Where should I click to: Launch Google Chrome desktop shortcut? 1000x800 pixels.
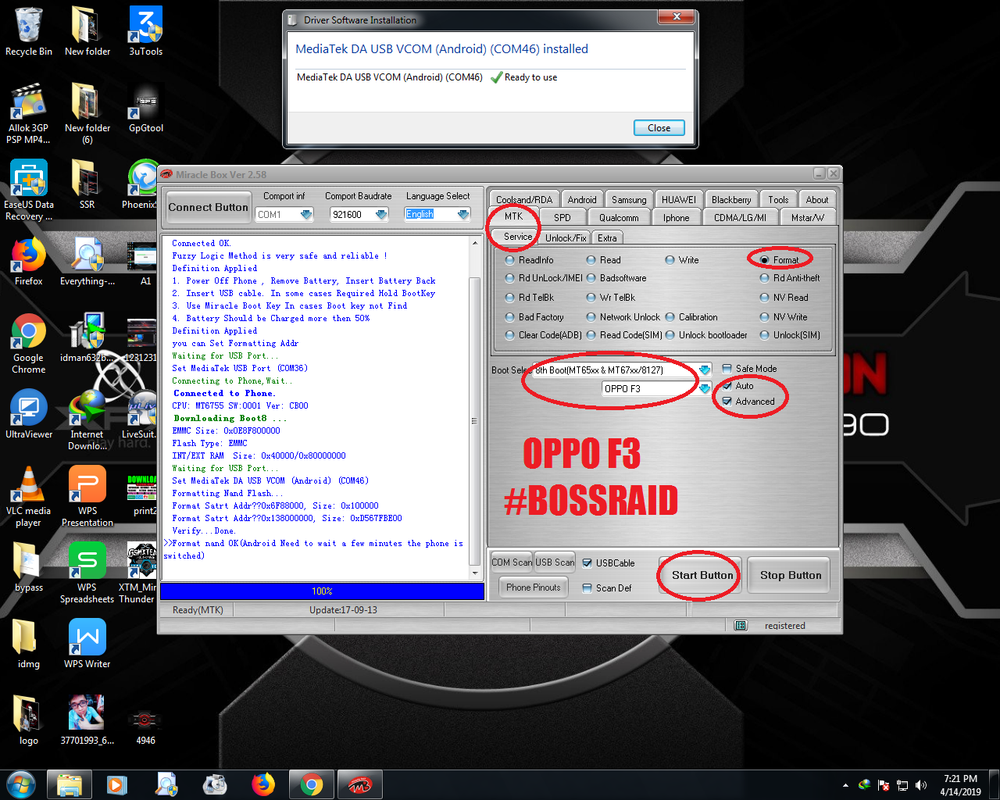(x=28, y=343)
